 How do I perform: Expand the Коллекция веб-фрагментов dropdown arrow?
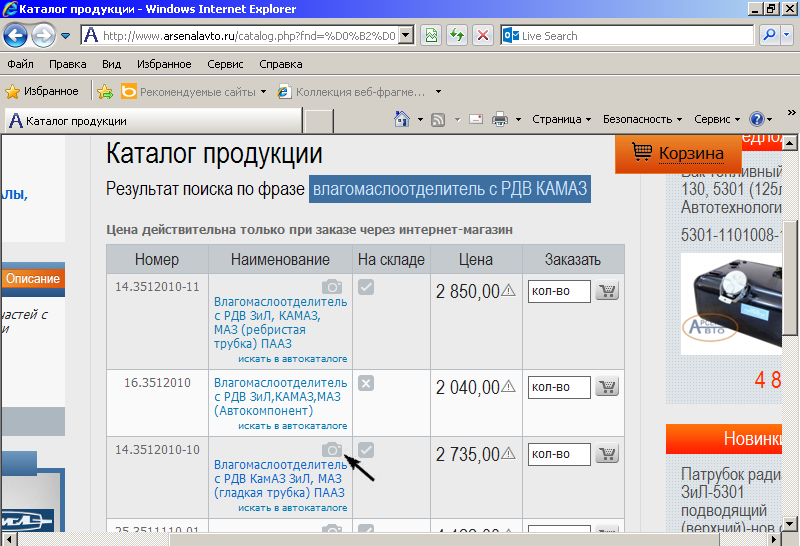pyautogui.click(x=438, y=92)
